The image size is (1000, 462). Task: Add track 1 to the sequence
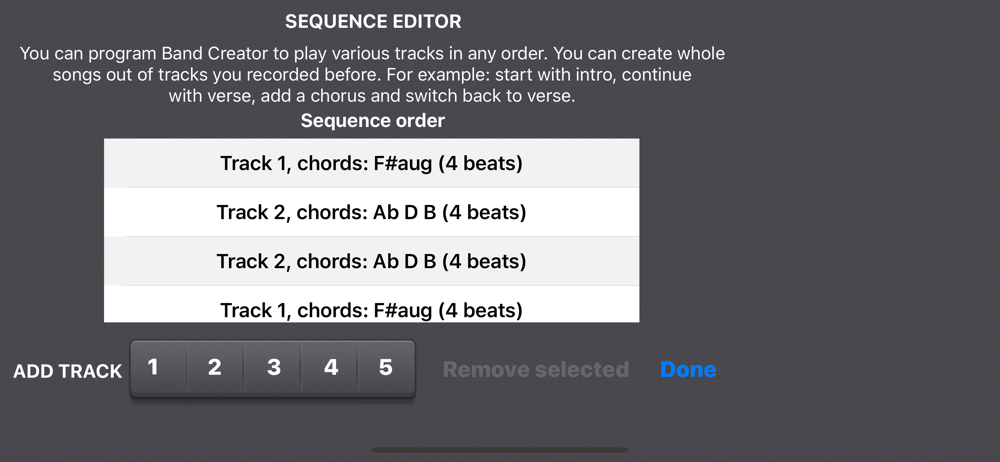click(x=158, y=368)
